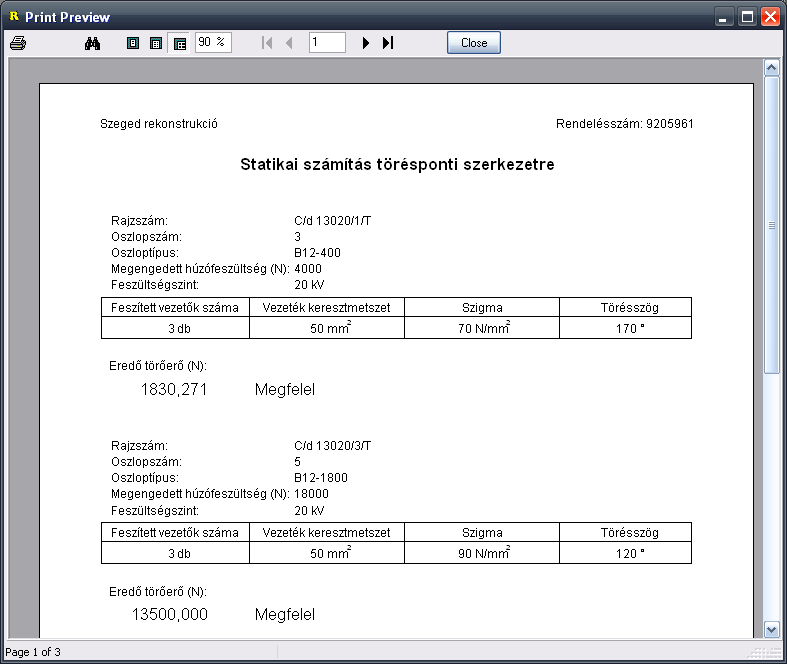
Task: Click 'Megfelel' next to 13500,000
Action: tap(285, 615)
